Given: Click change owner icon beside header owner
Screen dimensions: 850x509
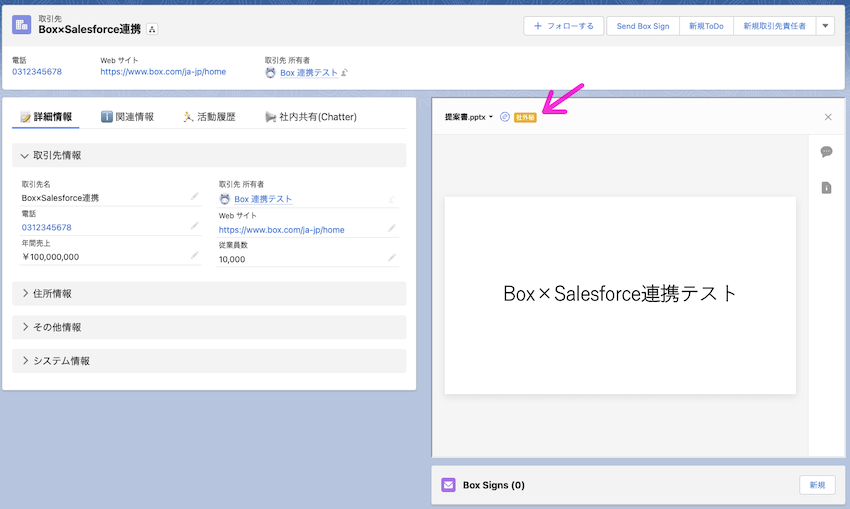Looking at the screenshot, I should 344,73.
